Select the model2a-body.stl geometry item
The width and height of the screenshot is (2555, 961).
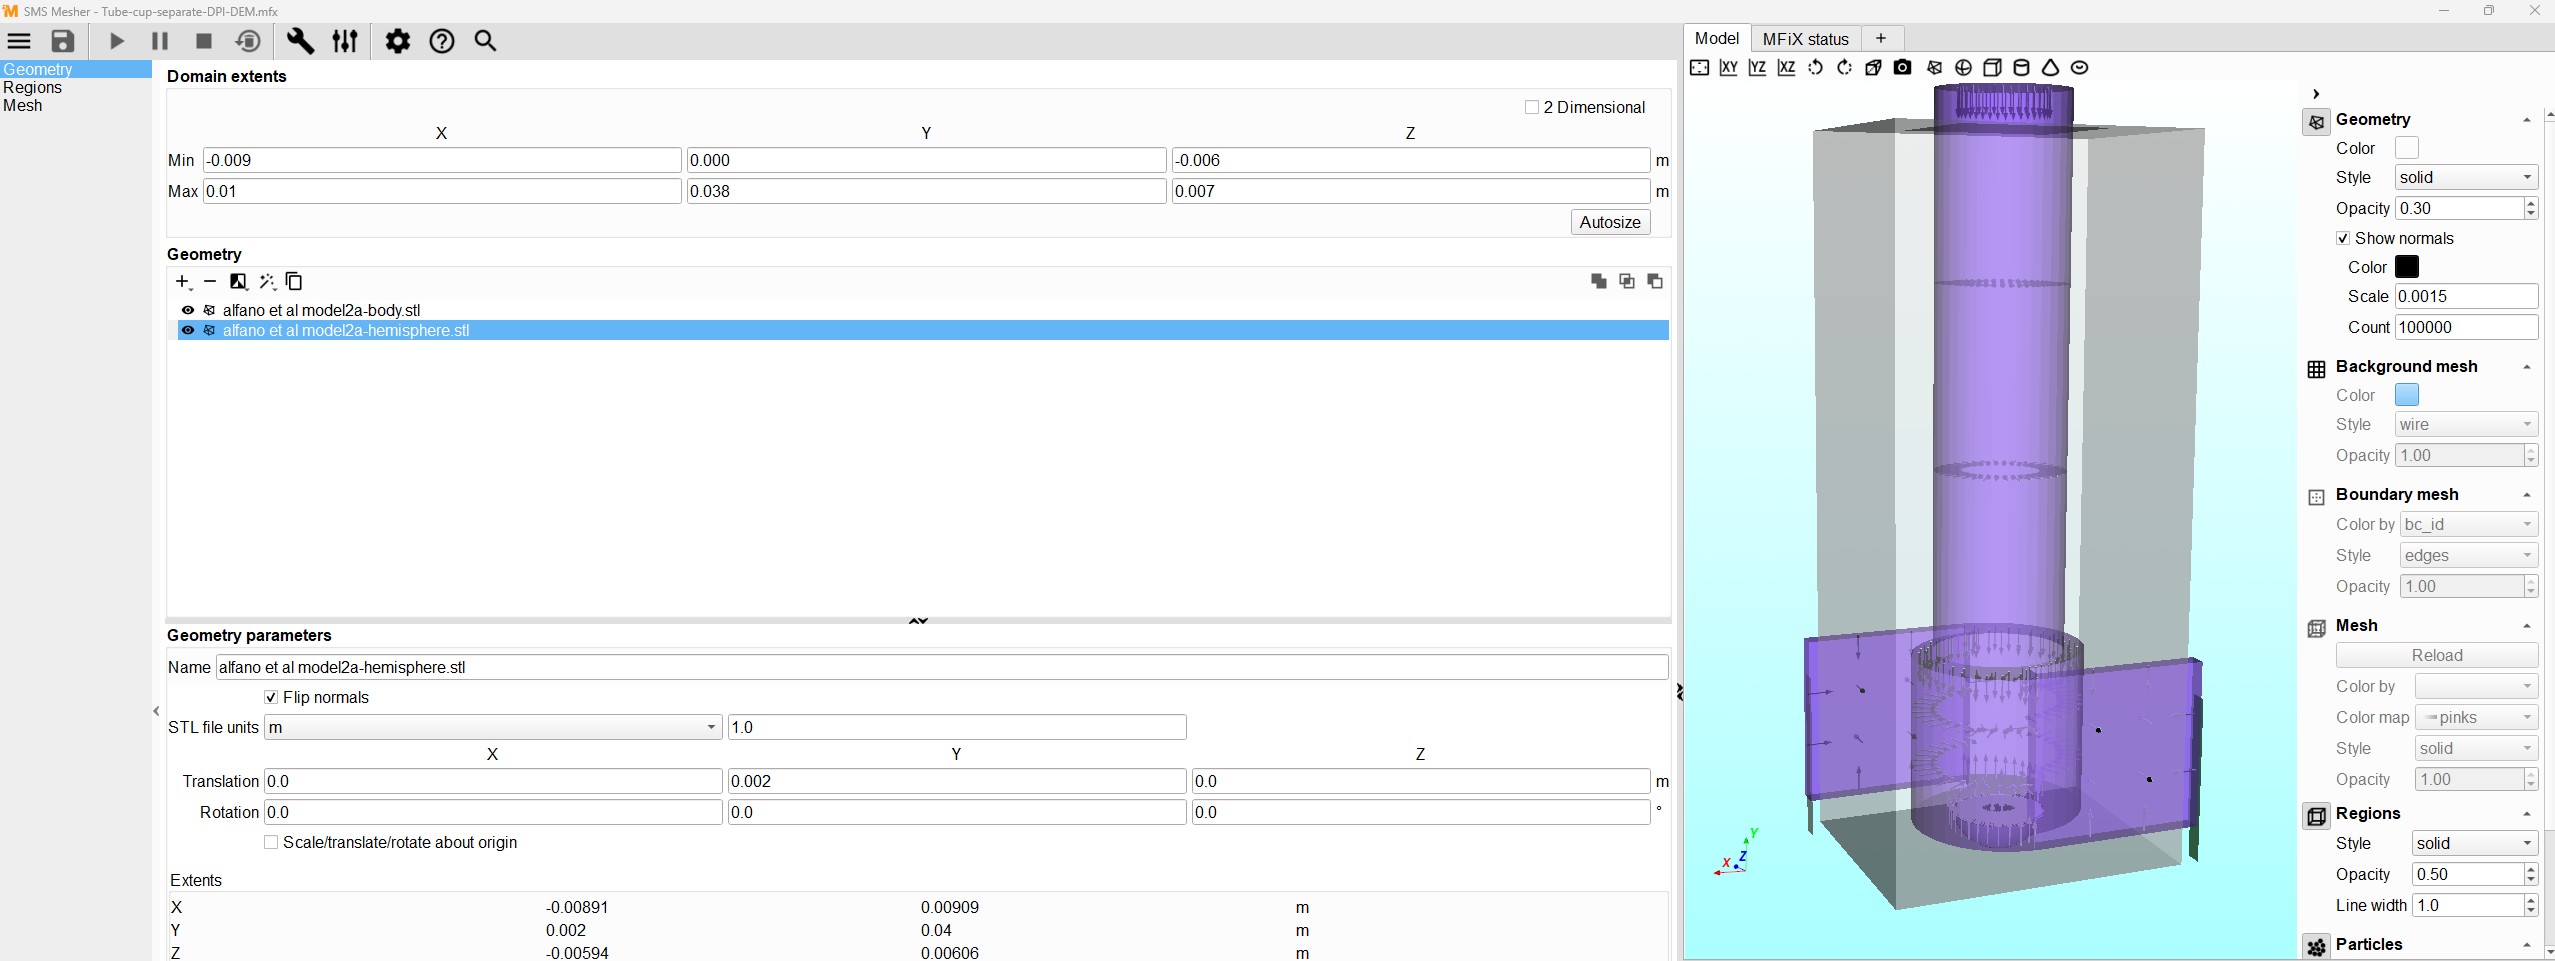(321, 310)
